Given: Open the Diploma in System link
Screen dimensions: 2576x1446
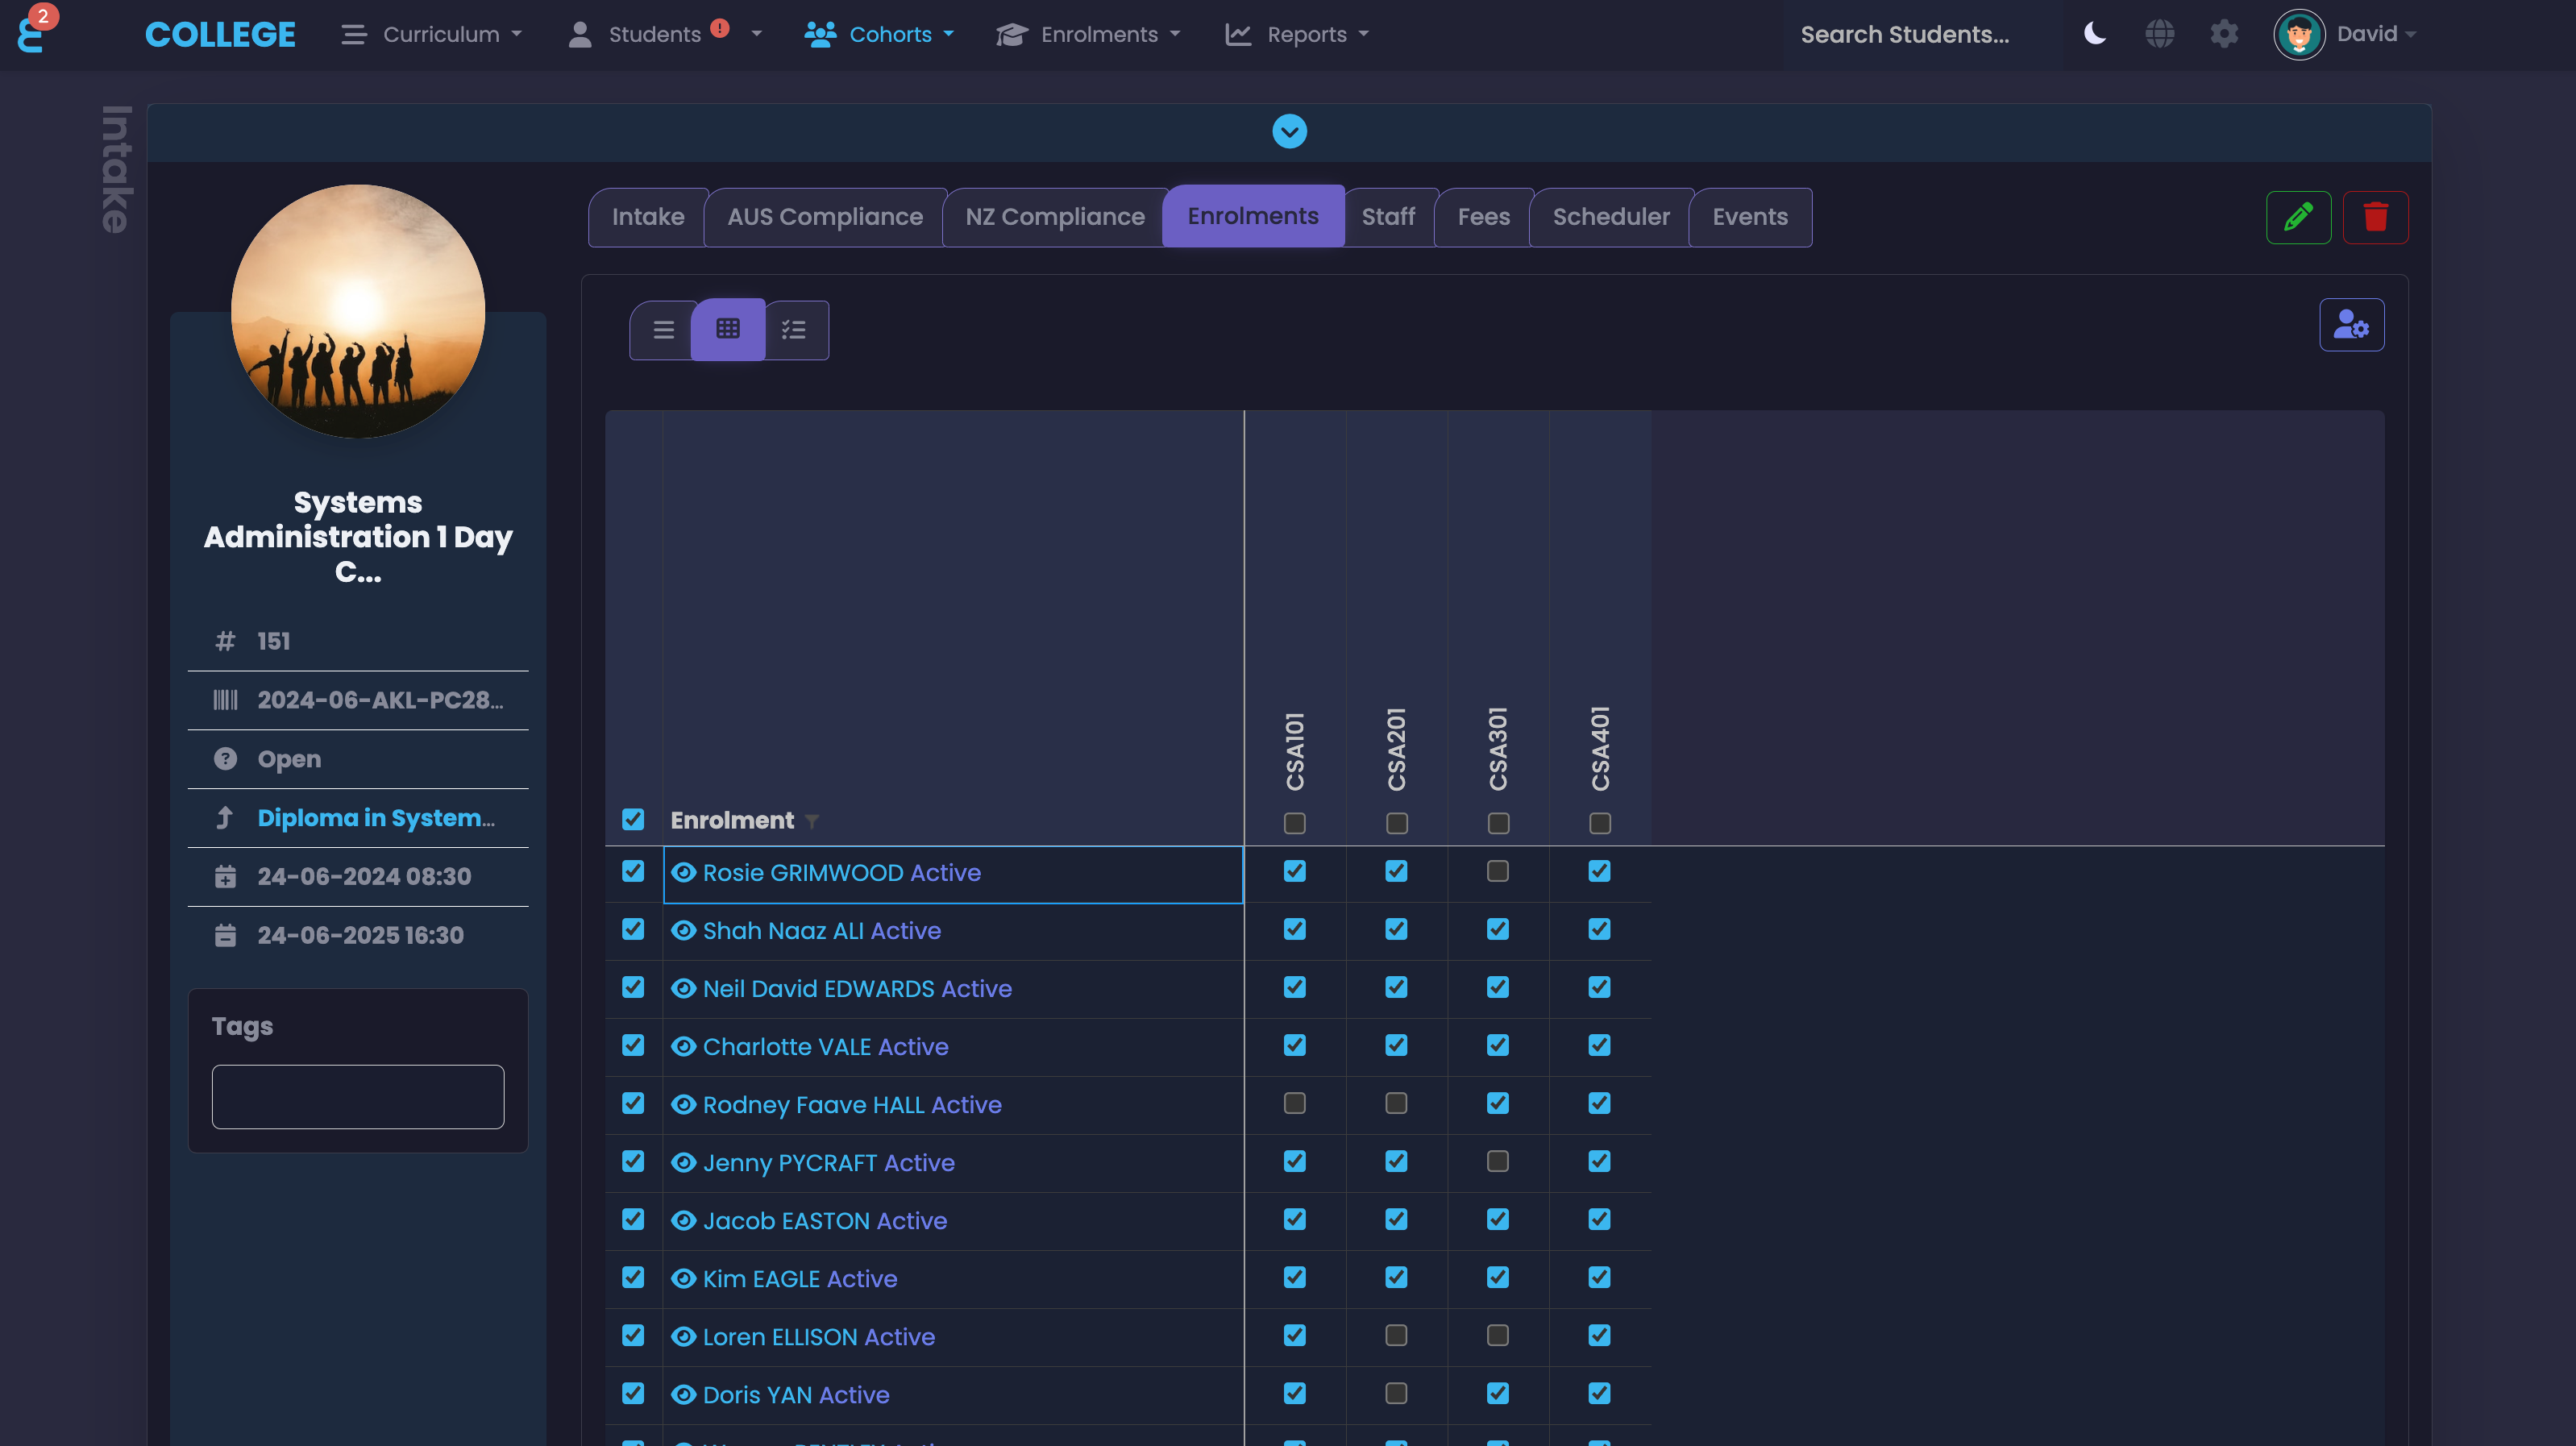Looking at the screenshot, I should coord(375,818).
